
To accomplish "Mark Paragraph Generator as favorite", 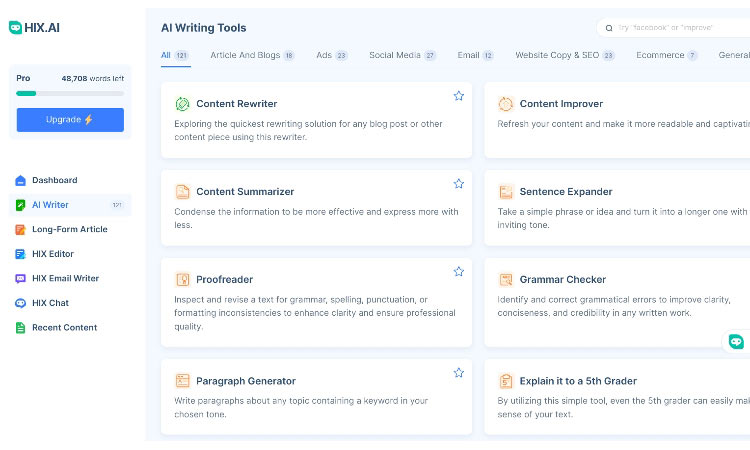I will 459,373.
